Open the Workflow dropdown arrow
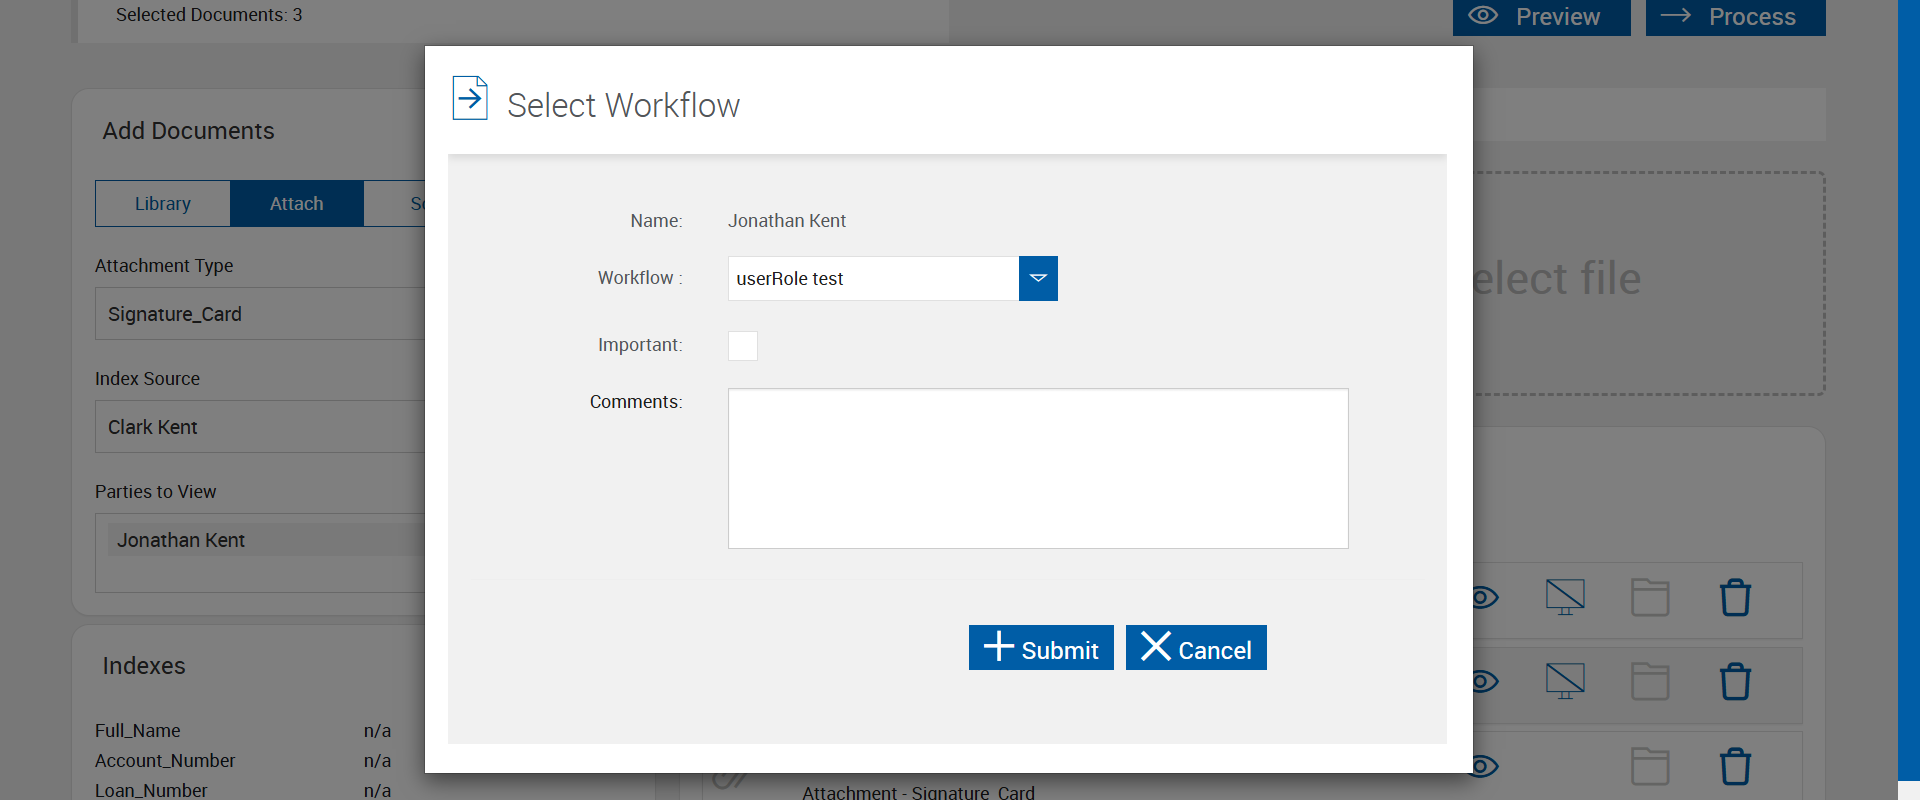The height and width of the screenshot is (800, 1920). [1038, 278]
